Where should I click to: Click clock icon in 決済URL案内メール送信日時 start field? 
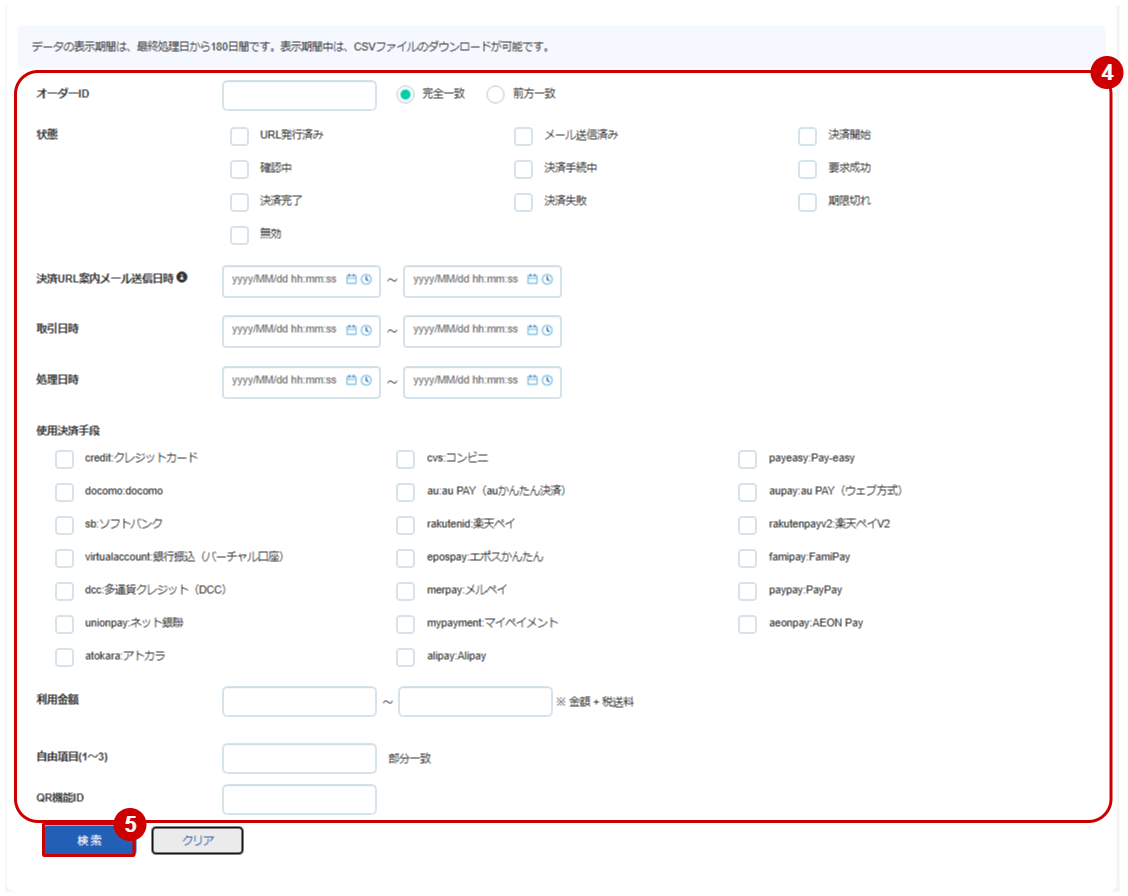pos(366,279)
